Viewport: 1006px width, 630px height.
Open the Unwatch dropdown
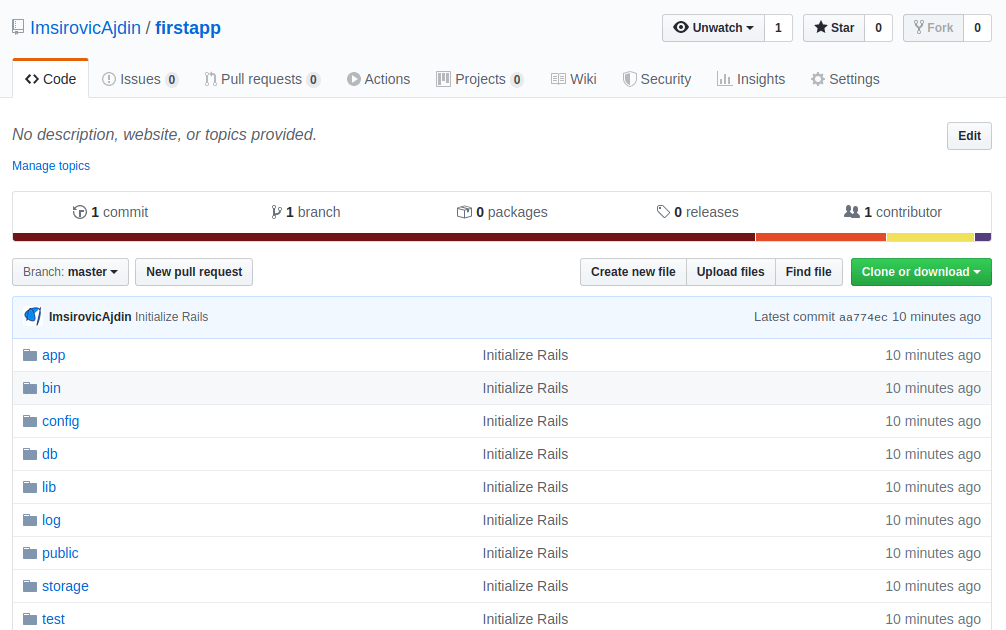point(713,28)
